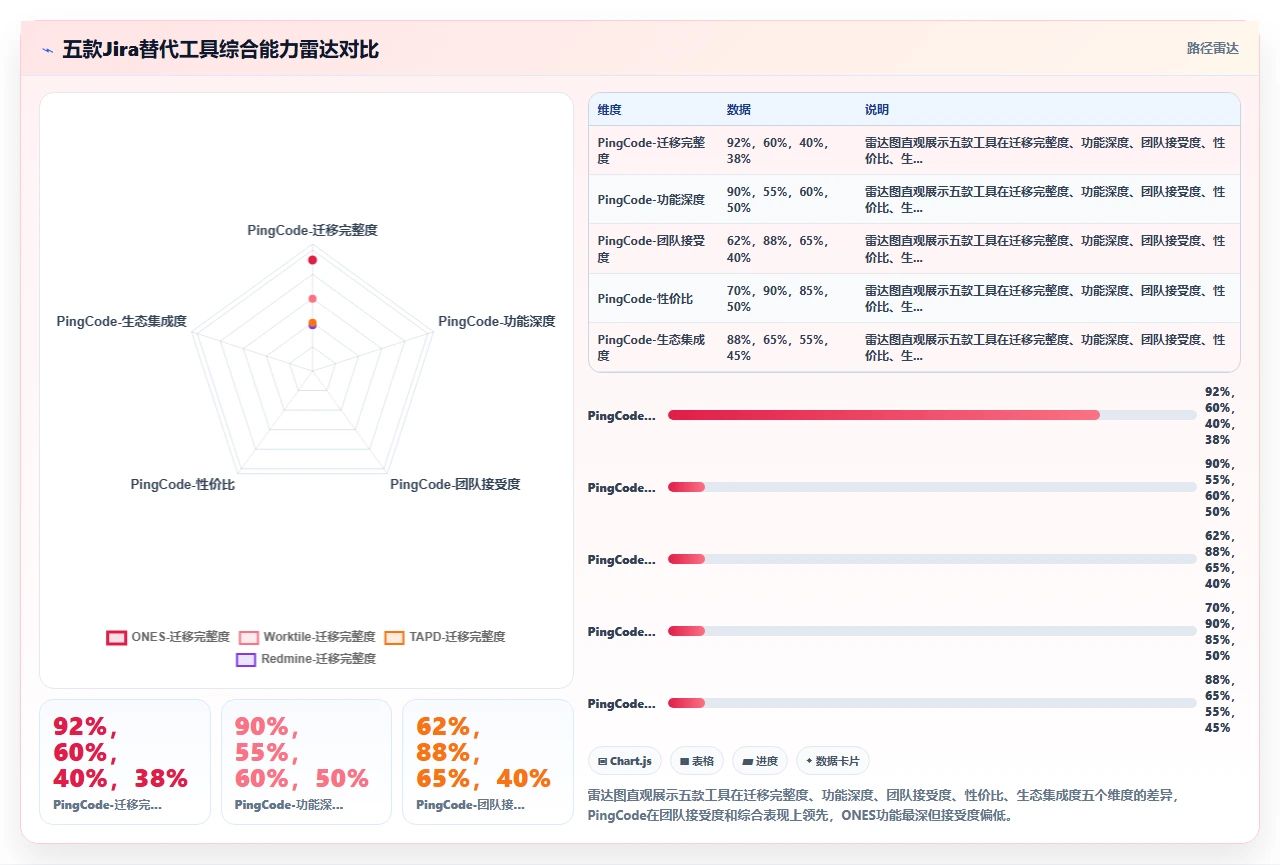Toggle the ONES-迁移完整度 legend swatch
The width and height of the screenshot is (1280, 865).
tap(117, 637)
